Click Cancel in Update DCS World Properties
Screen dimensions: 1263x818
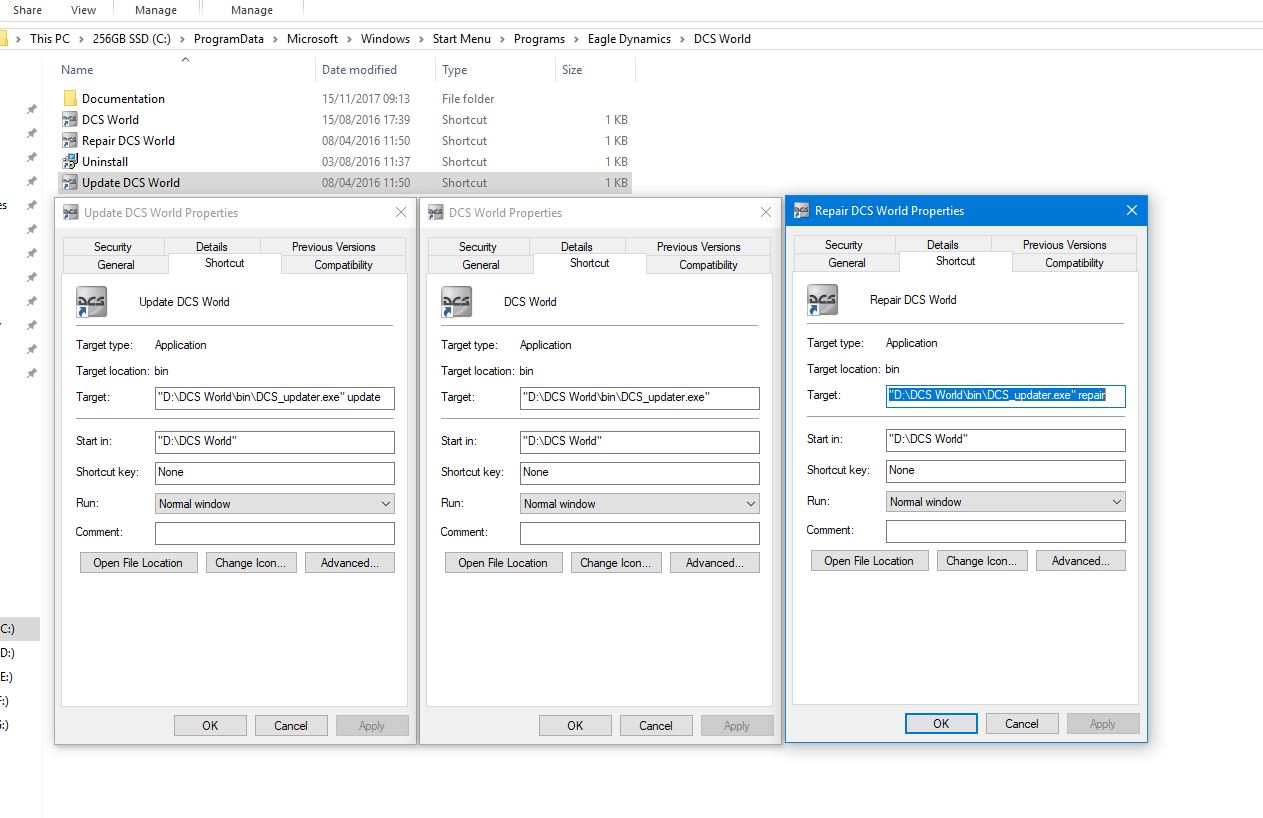[291, 726]
